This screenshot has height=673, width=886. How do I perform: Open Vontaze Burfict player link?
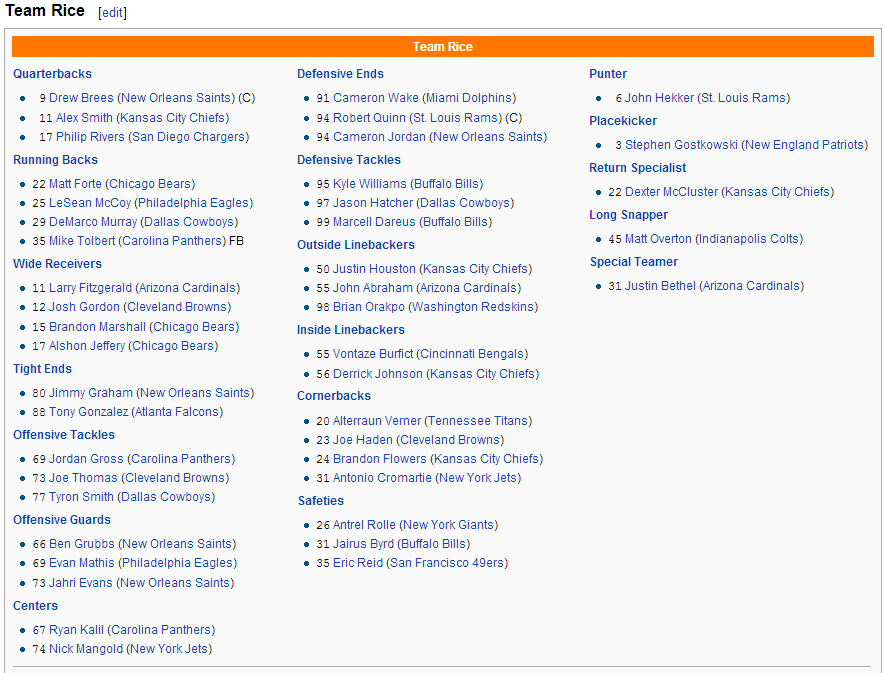click(x=373, y=354)
